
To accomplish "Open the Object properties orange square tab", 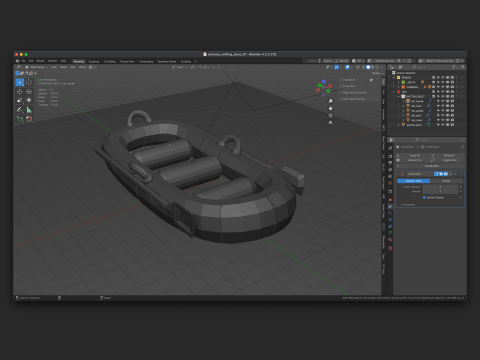I will click(x=390, y=200).
